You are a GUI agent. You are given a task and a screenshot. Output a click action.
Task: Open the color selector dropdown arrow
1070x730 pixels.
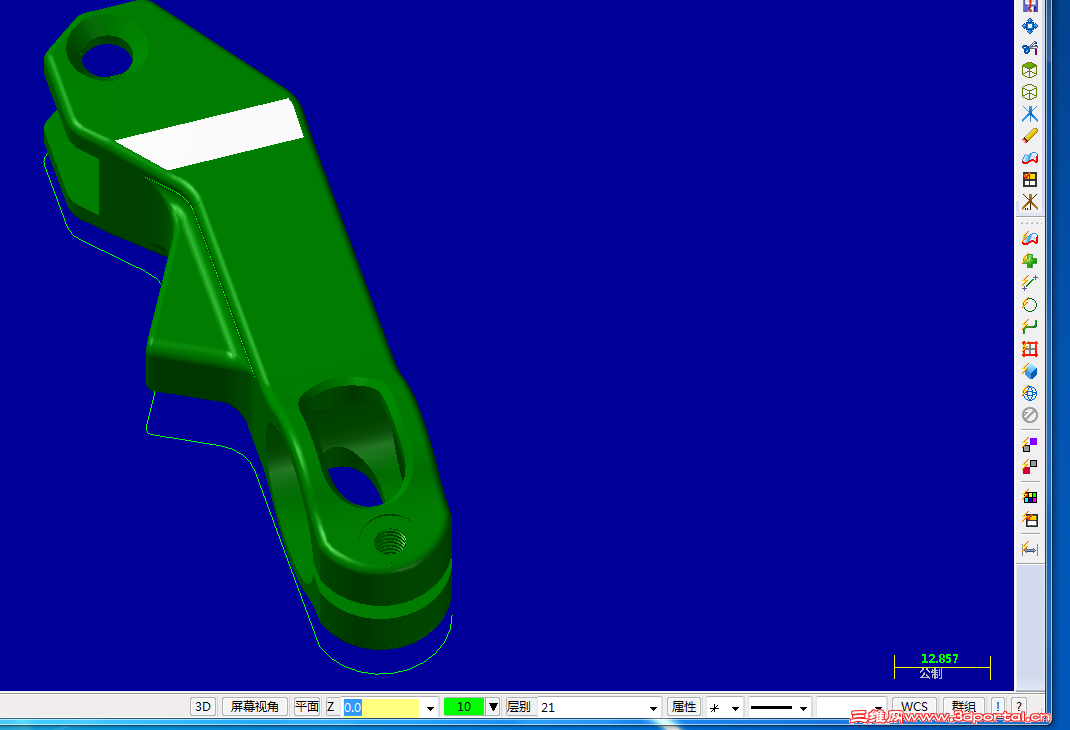tap(493, 707)
